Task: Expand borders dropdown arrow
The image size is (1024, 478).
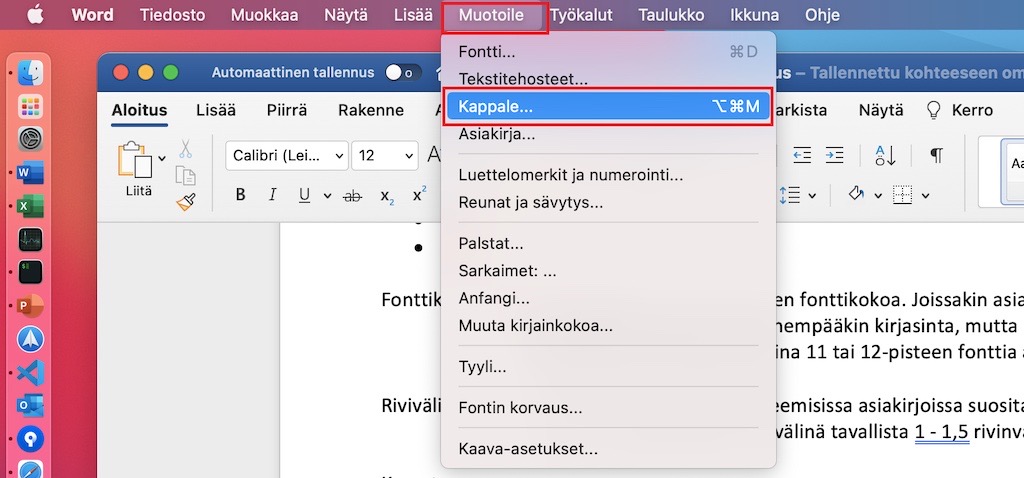Action: pyautogui.click(x=925, y=195)
